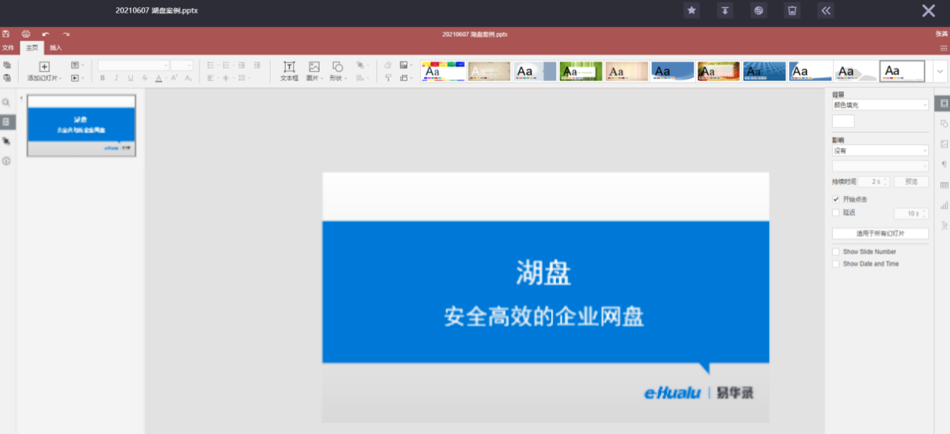Screen dimensions: 950x434
Task: Open the font name combo box
Action: coord(134,65)
